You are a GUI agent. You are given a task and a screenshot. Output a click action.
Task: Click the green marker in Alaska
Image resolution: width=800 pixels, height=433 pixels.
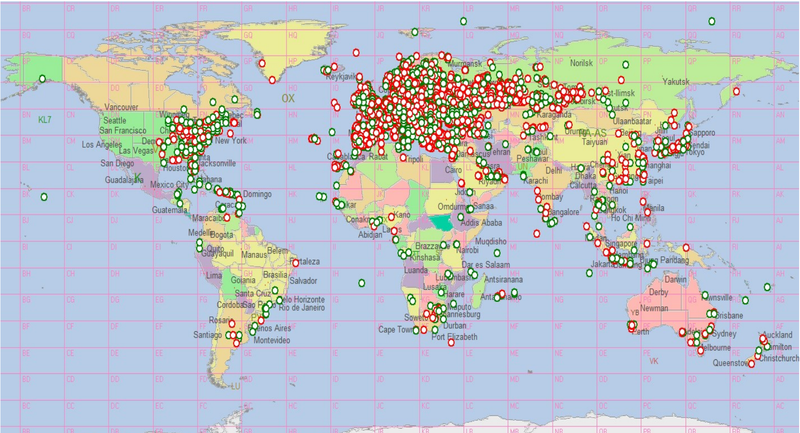click(42, 79)
